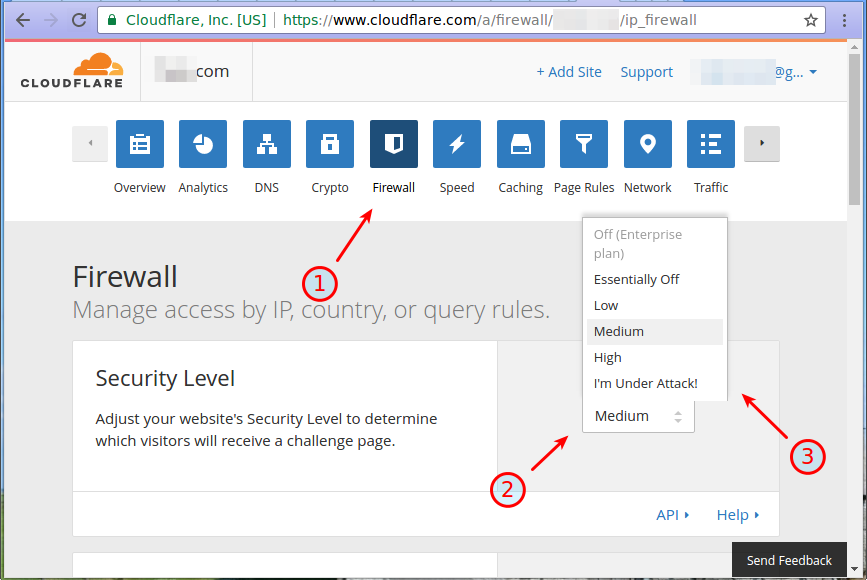The height and width of the screenshot is (580, 867).
Task: Select 'Medium' option in the dropdown list
Action: coord(655,331)
